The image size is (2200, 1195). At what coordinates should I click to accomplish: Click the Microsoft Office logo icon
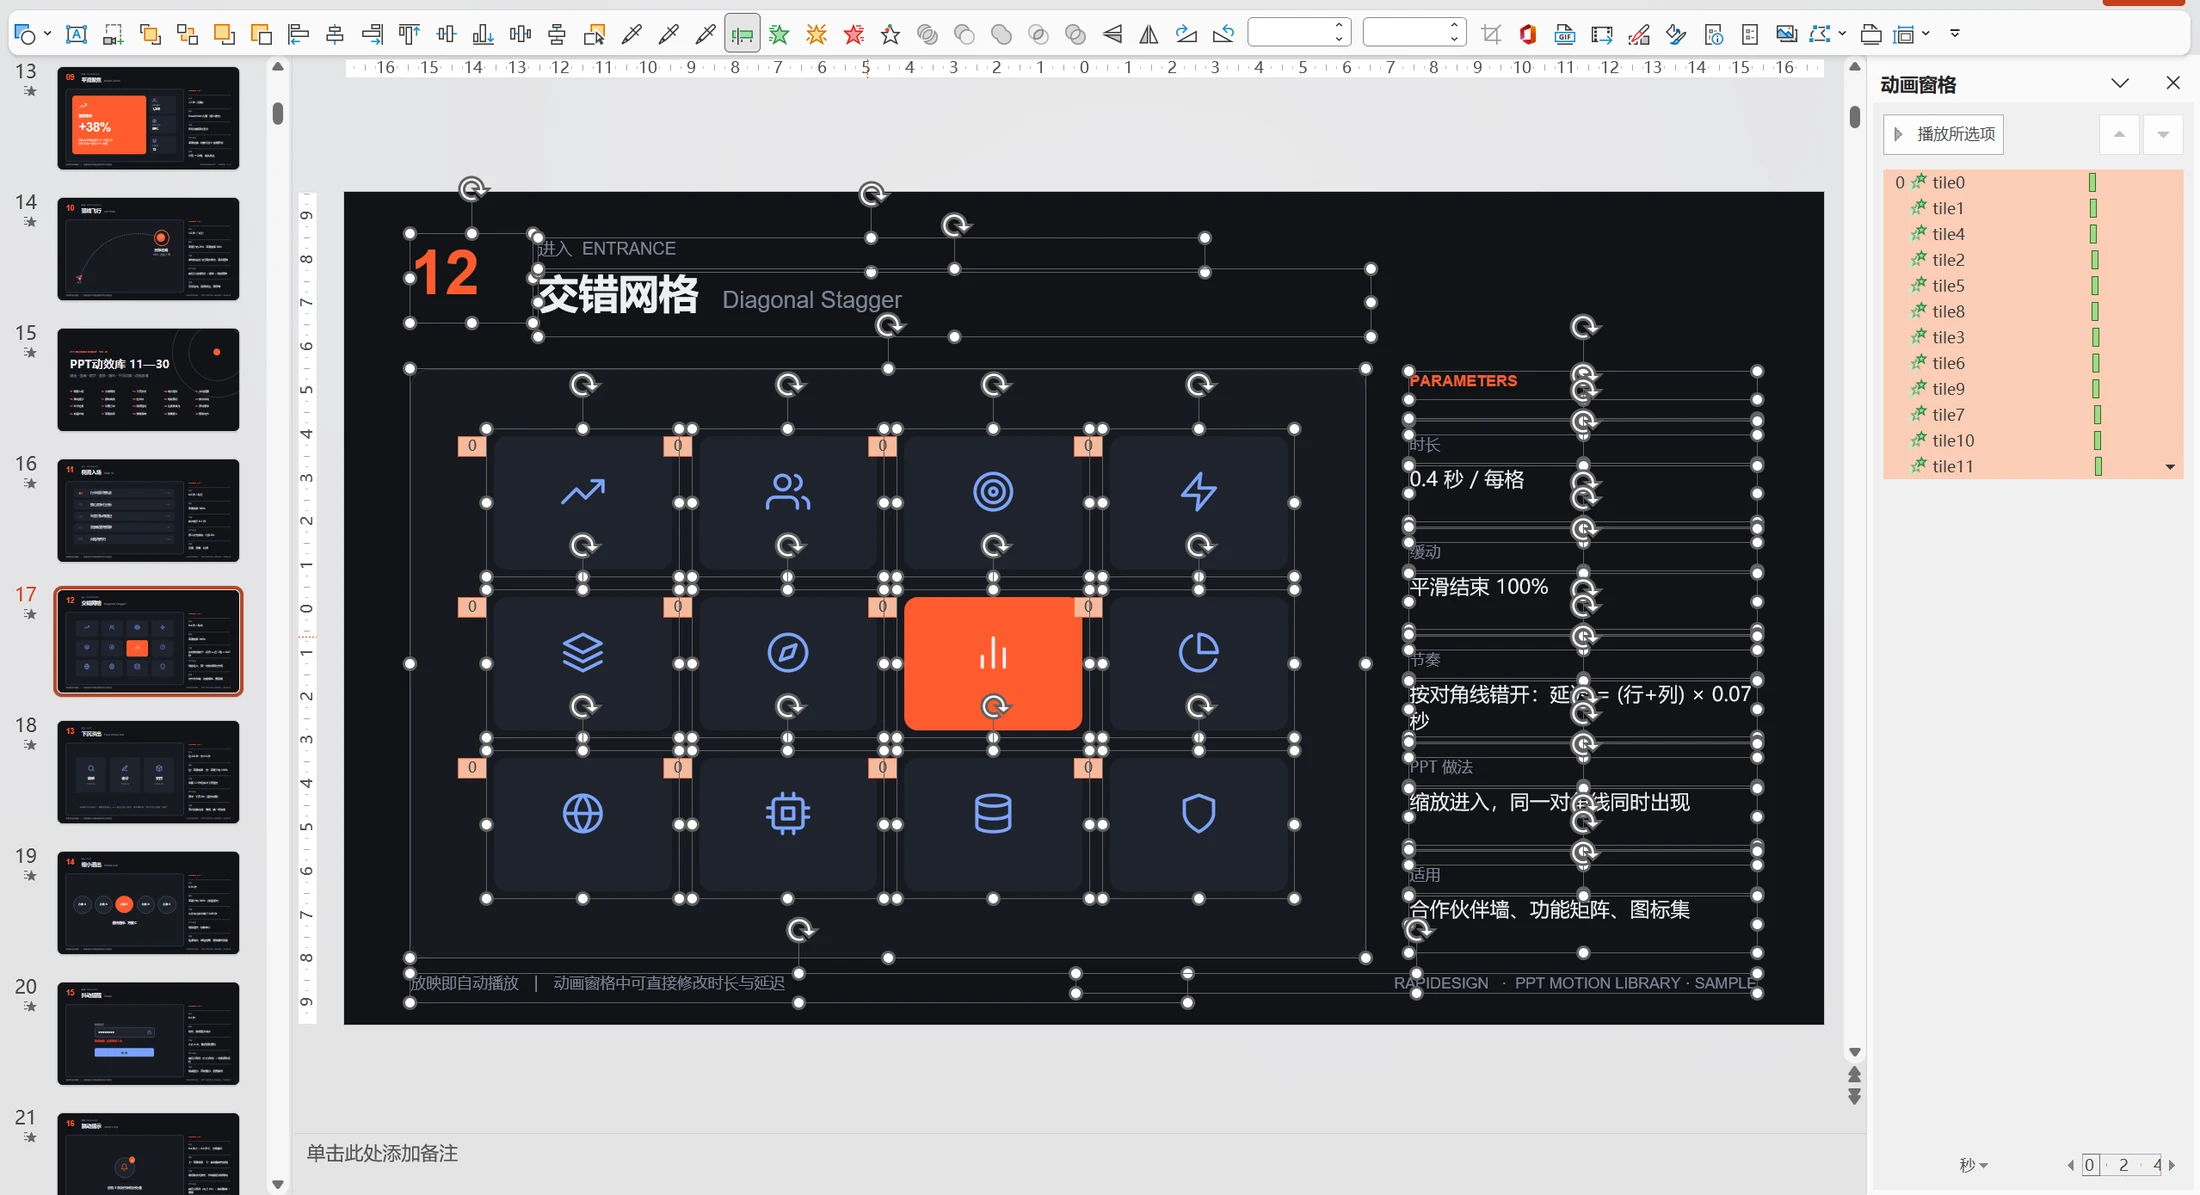coord(1528,35)
